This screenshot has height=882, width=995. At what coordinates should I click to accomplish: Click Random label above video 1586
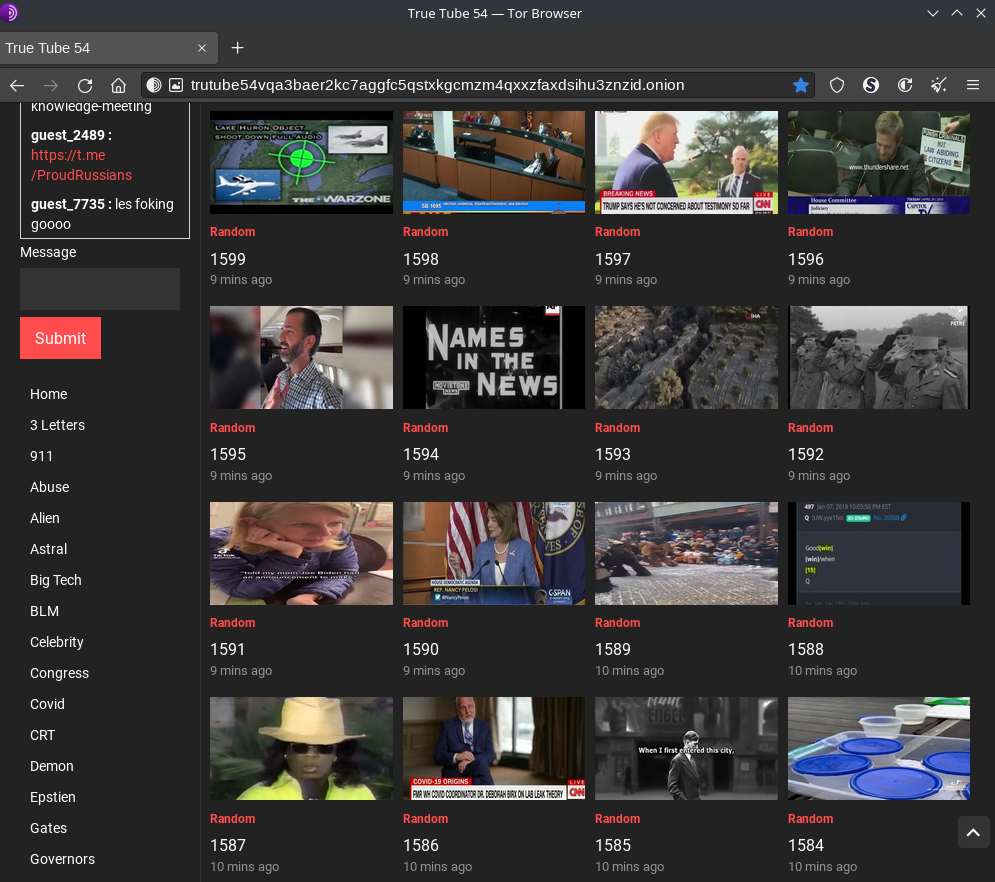point(425,819)
